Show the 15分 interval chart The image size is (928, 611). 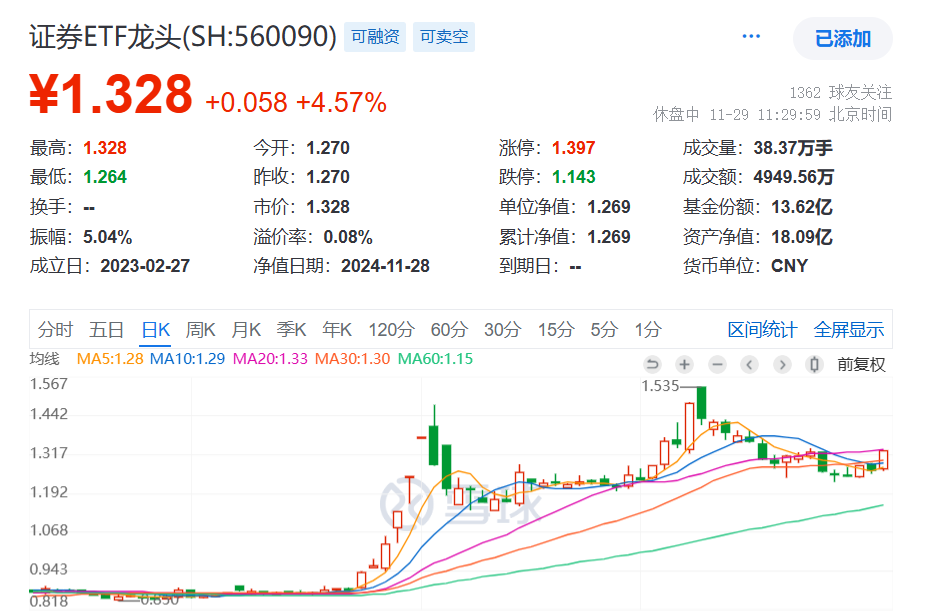[556, 329]
